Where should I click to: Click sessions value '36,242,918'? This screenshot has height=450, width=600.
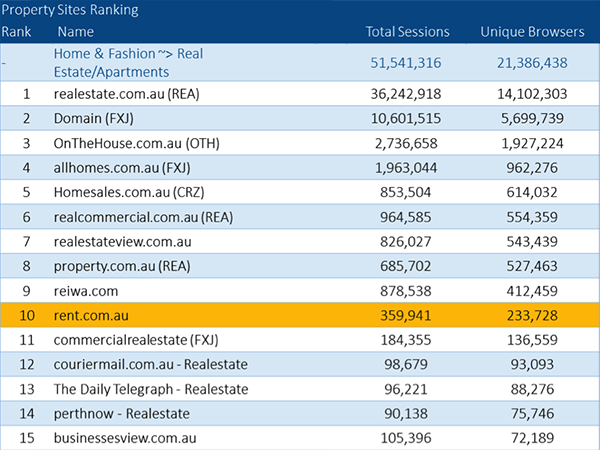[406, 94]
